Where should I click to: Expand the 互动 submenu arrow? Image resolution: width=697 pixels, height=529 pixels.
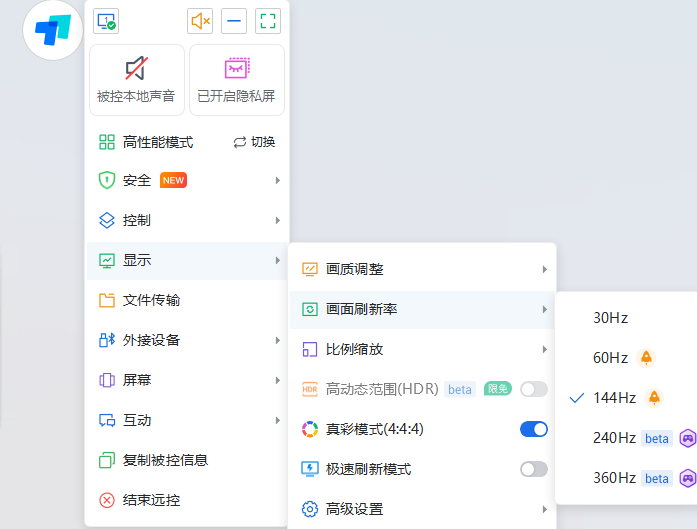click(278, 421)
